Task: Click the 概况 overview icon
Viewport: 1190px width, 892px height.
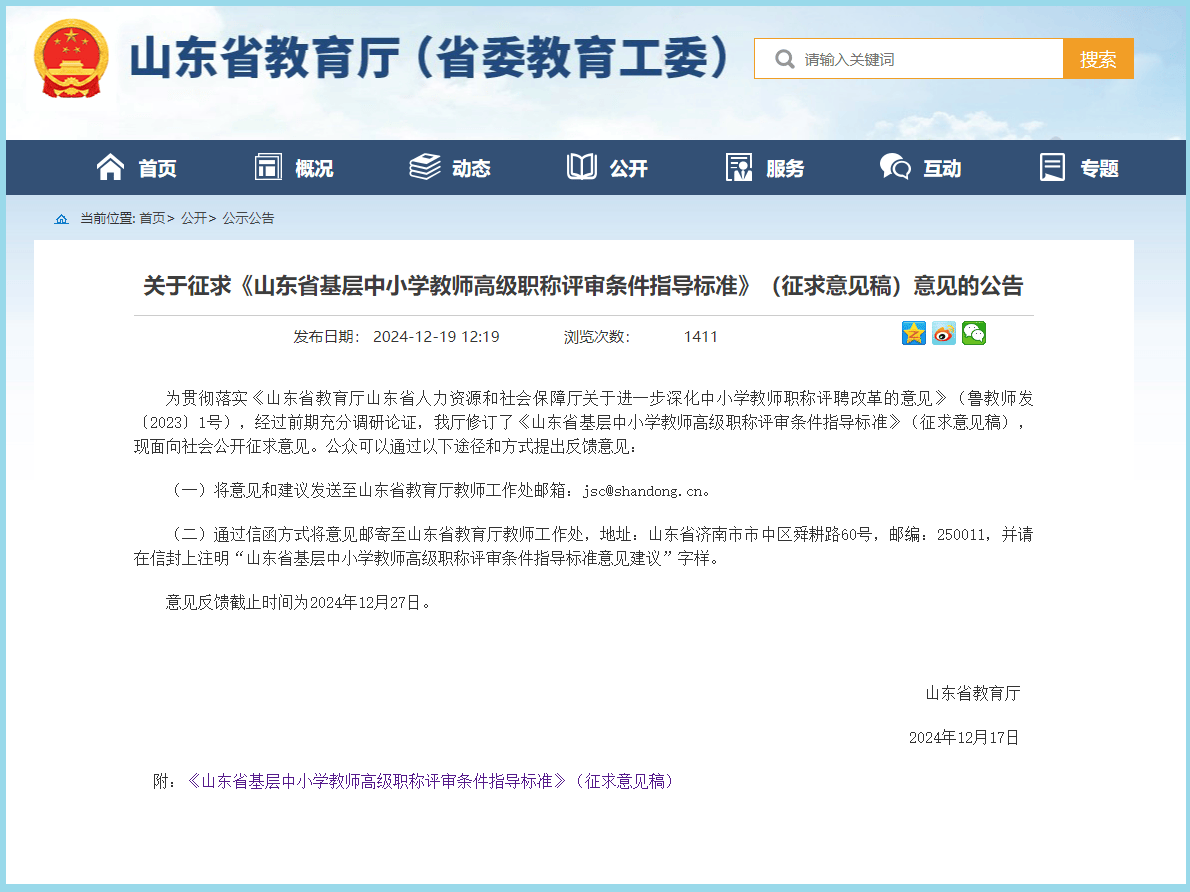Action: tap(268, 167)
